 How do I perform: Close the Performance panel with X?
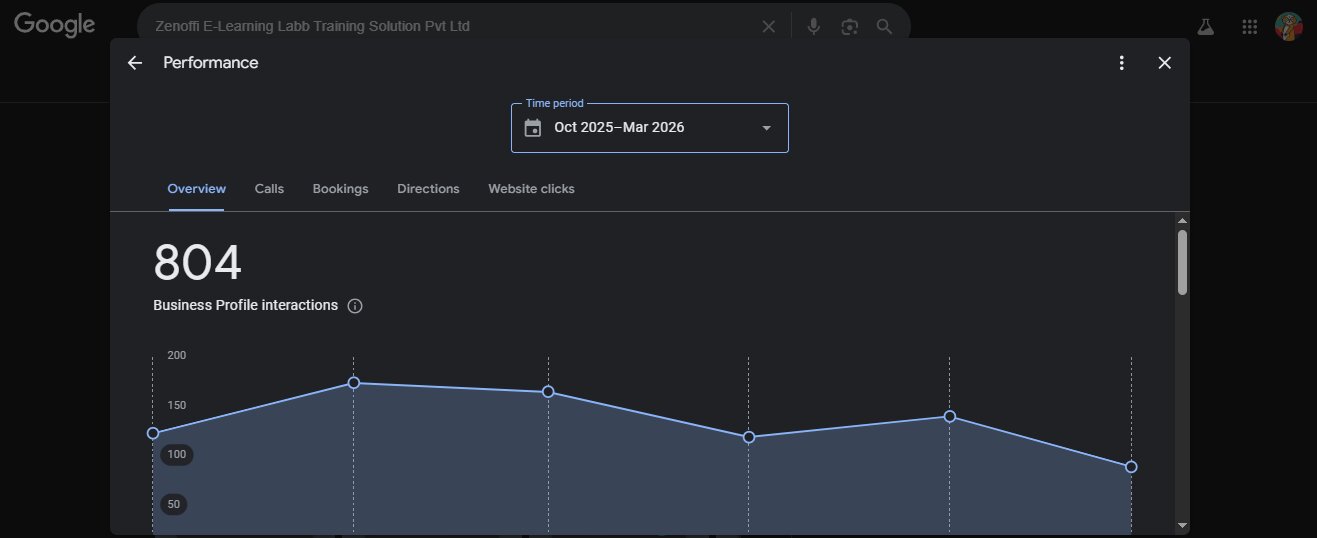1164,63
